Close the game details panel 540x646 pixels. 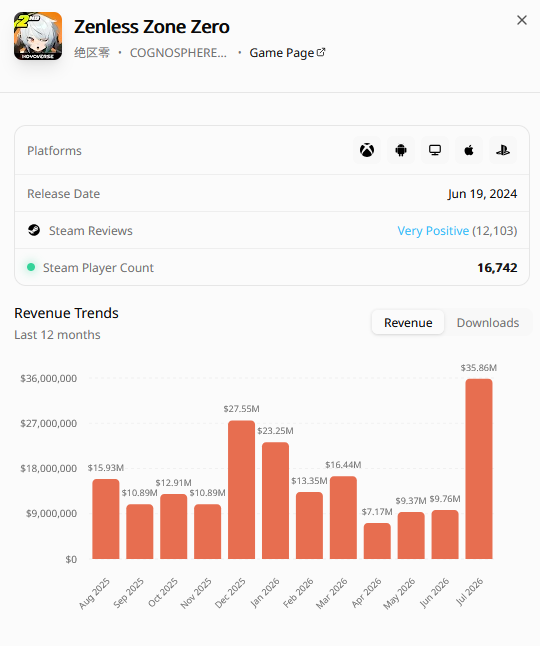pos(521,20)
